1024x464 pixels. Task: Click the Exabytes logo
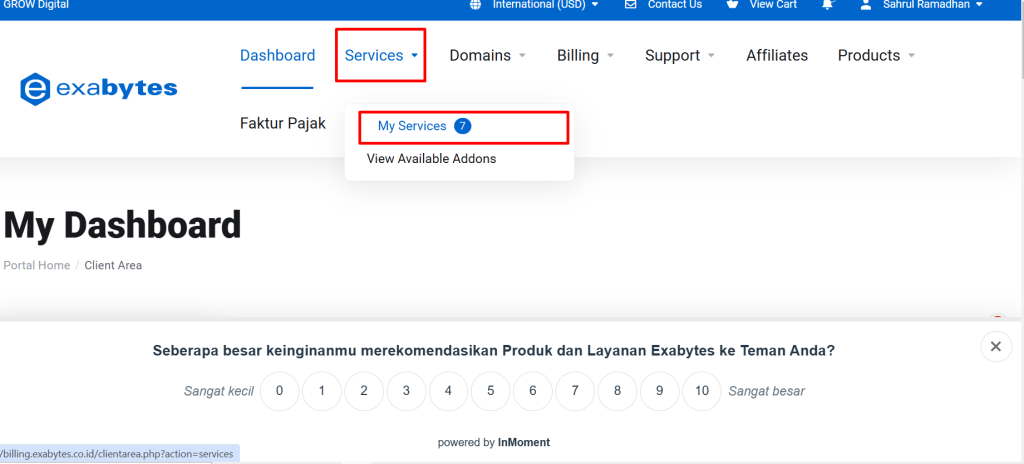tap(98, 89)
